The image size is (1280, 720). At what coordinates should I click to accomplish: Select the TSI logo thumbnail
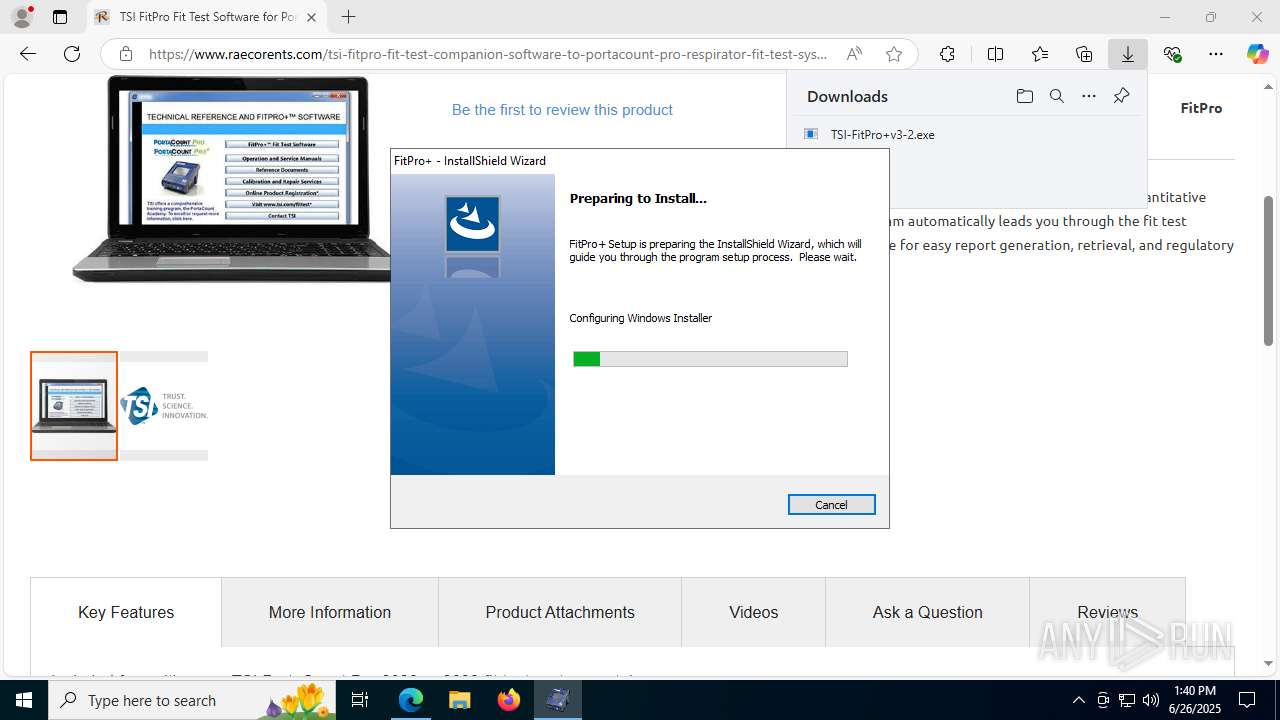click(164, 406)
